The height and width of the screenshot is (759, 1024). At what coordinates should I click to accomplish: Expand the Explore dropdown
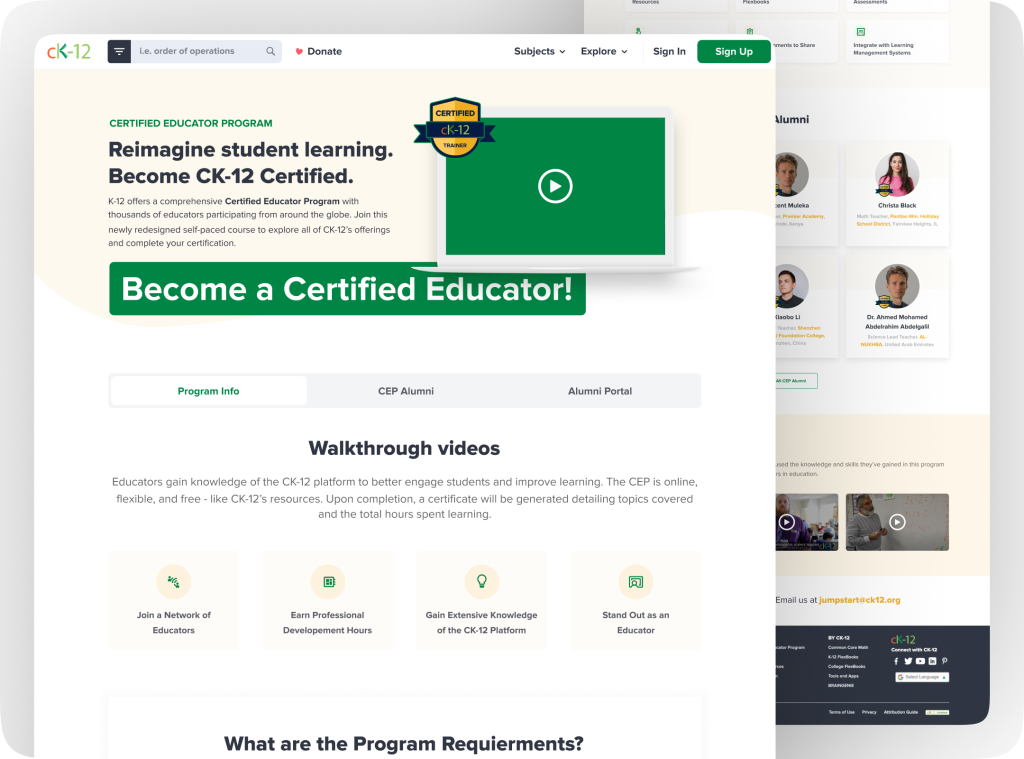pyautogui.click(x=604, y=51)
